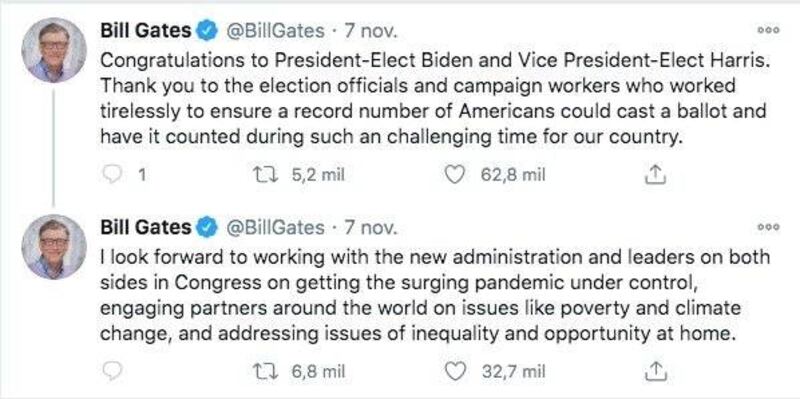Open the second tweet's text body

coord(435,296)
